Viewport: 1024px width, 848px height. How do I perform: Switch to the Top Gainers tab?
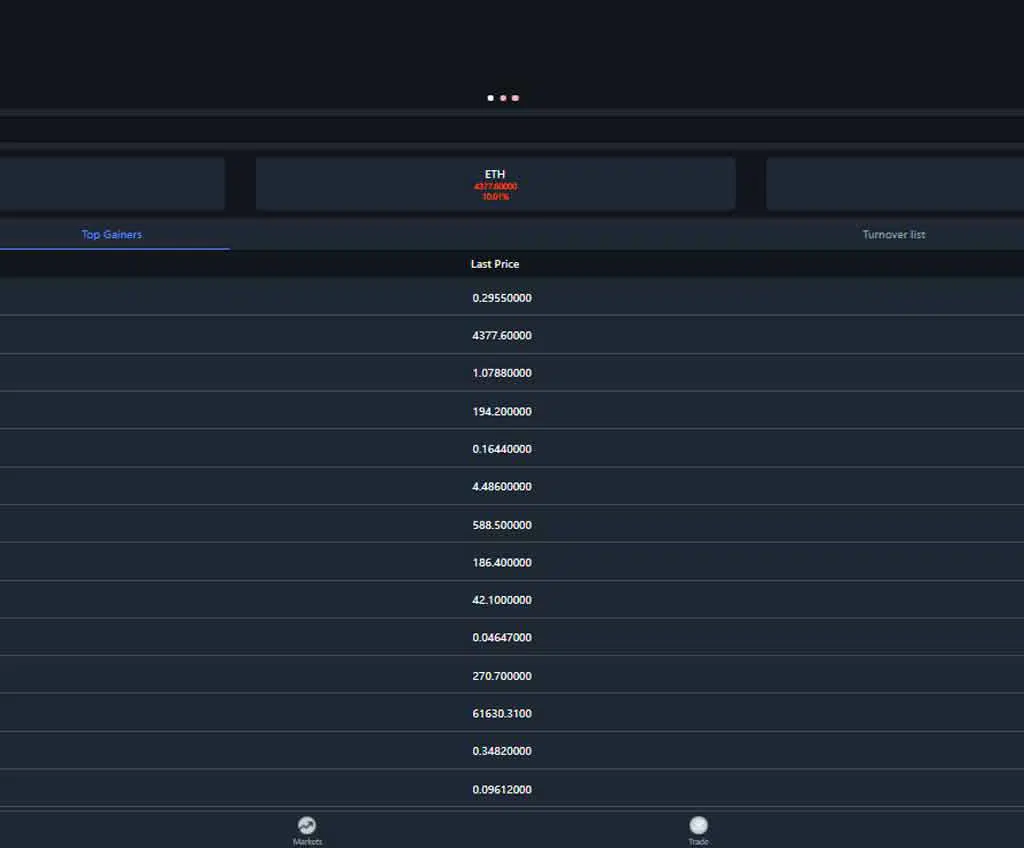tap(112, 235)
